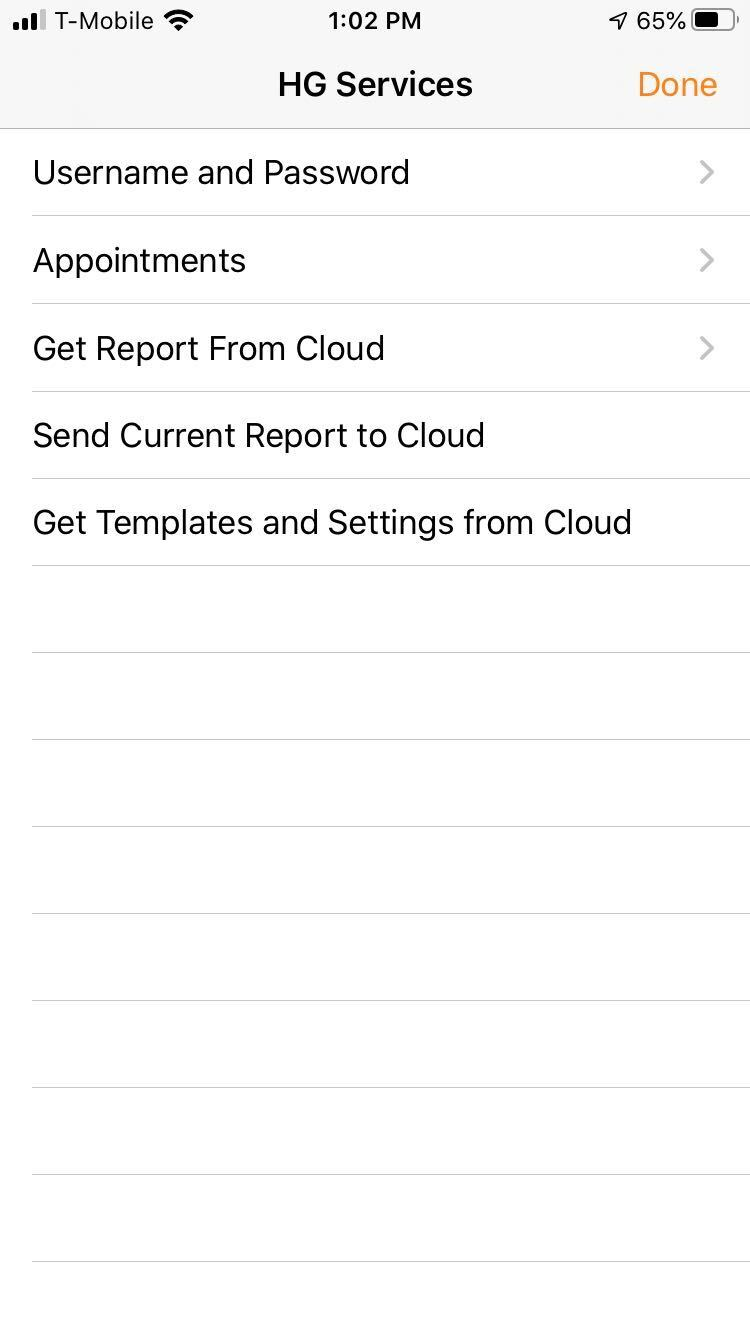Viewport: 750px width, 1334px height.
Task: Tap the empty row below Get Templates
Action: click(x=375, y=609)
